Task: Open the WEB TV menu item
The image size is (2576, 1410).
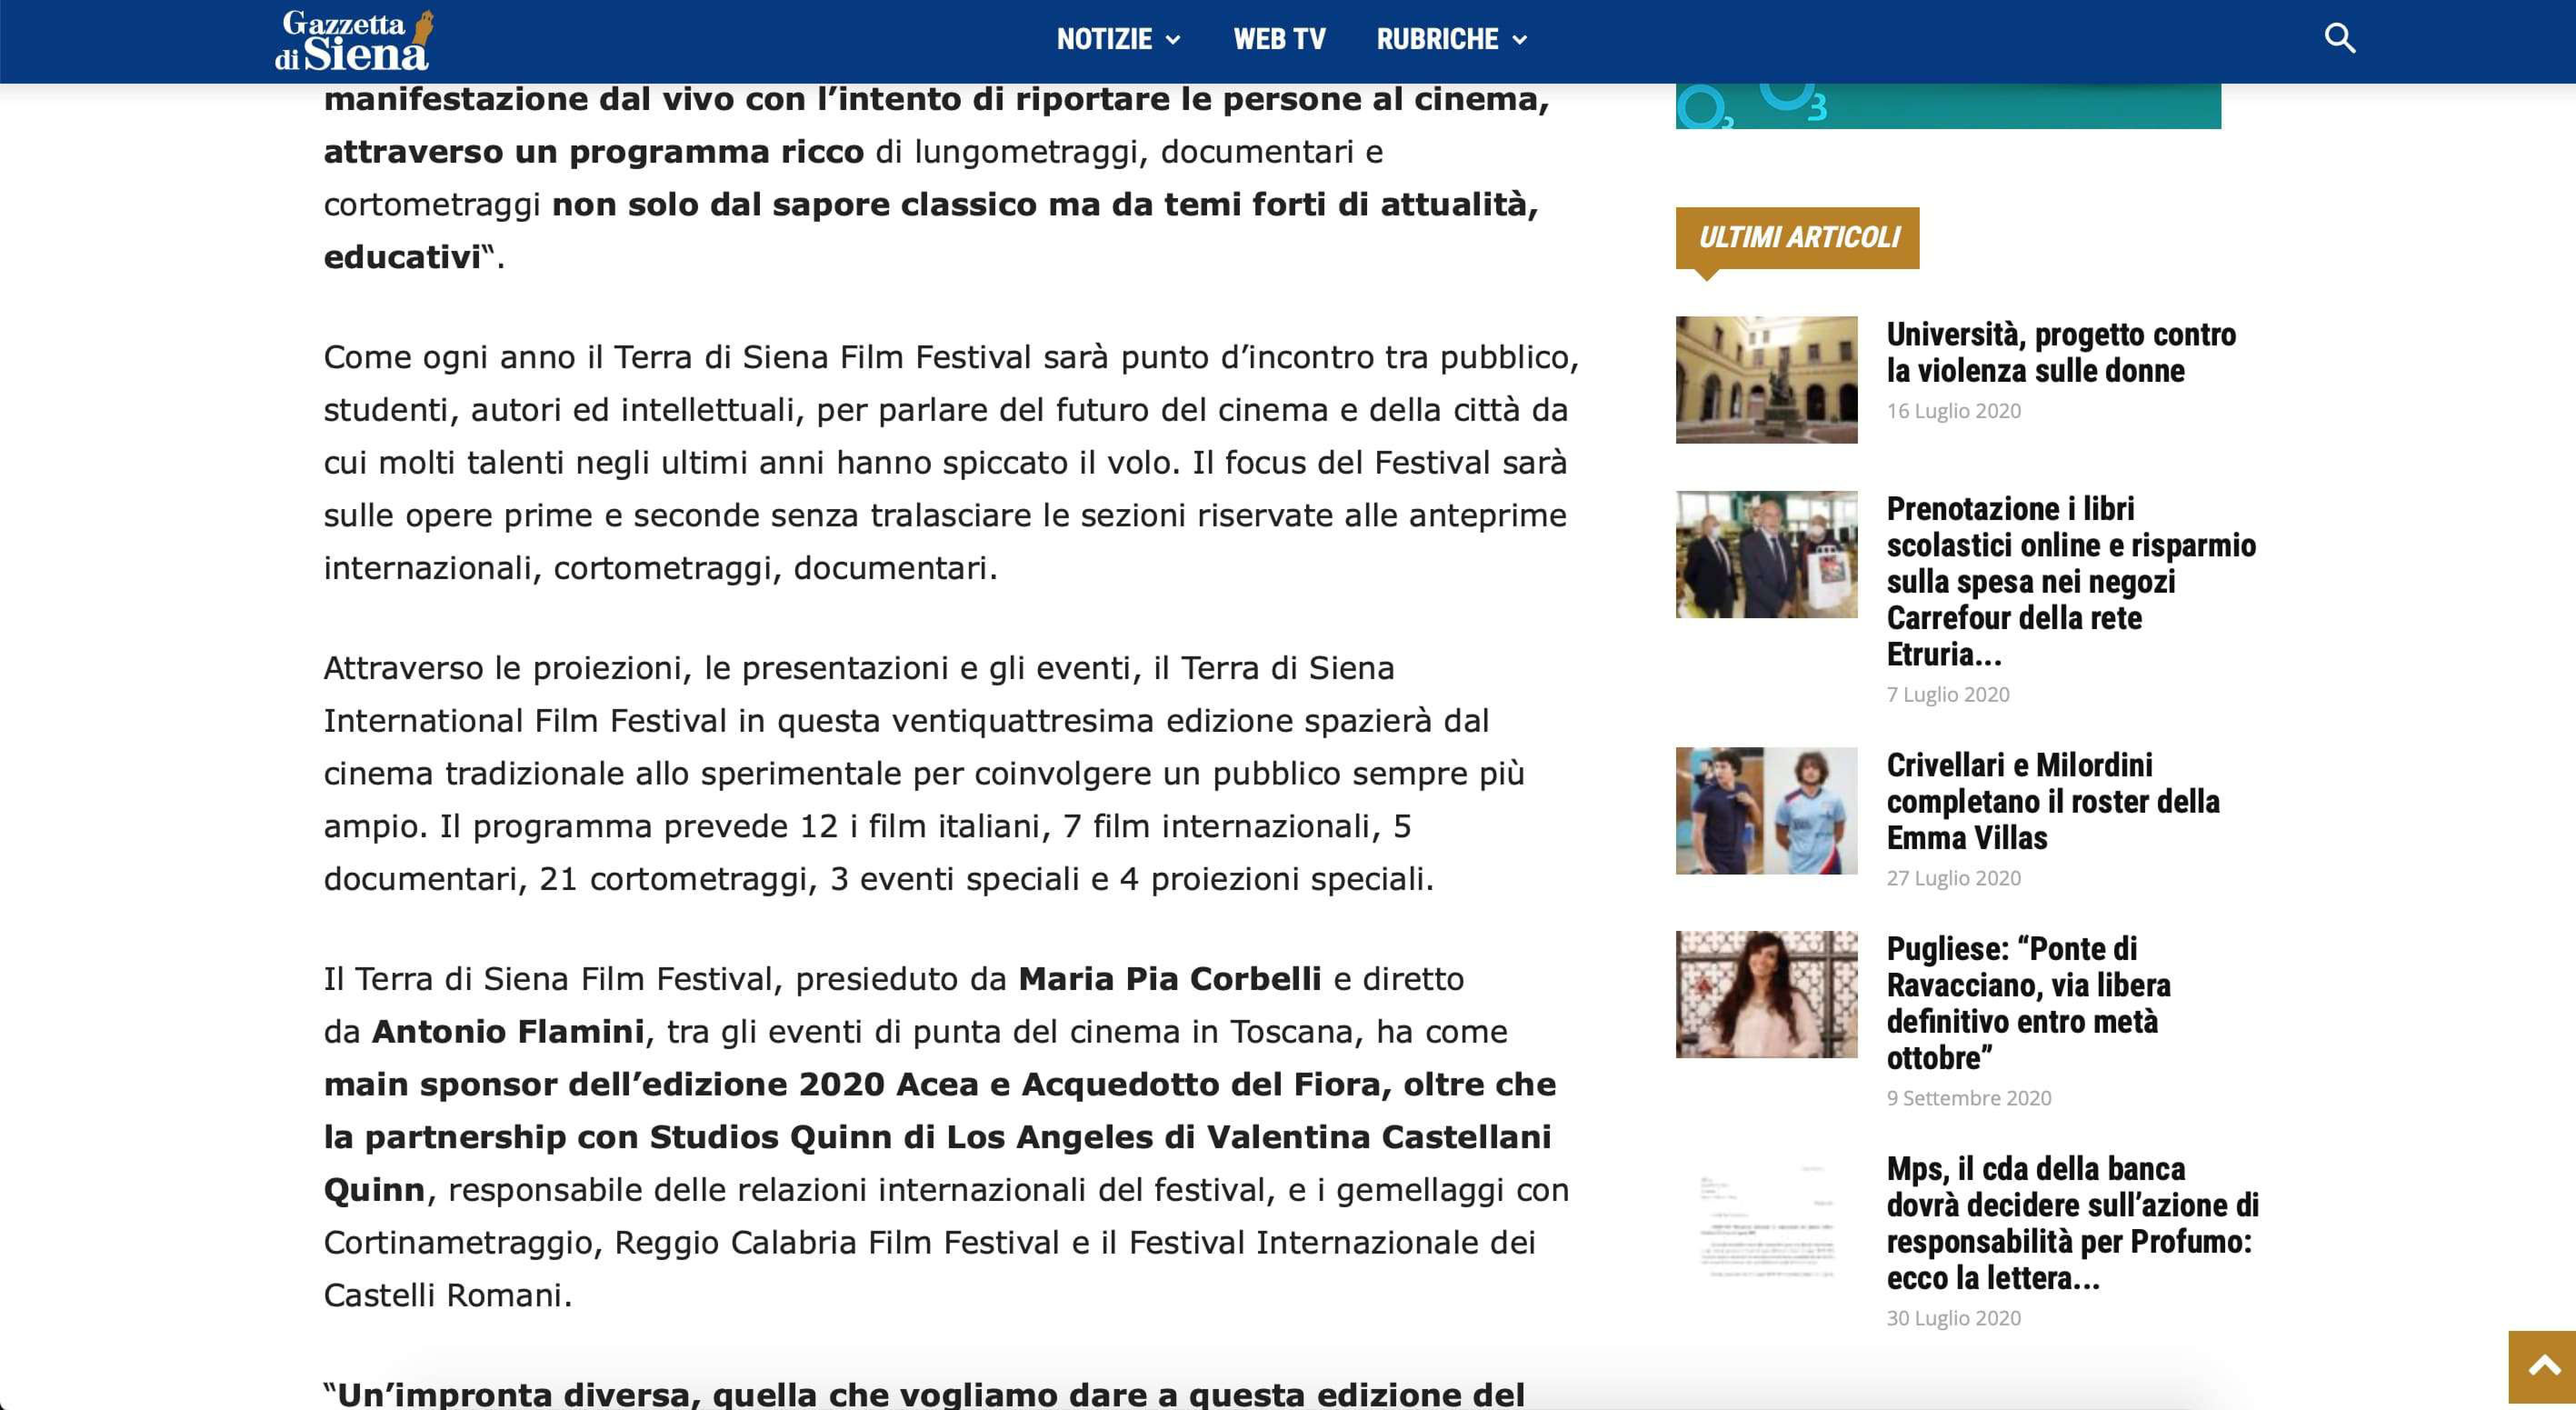Action: click(x=1279, y=39)
